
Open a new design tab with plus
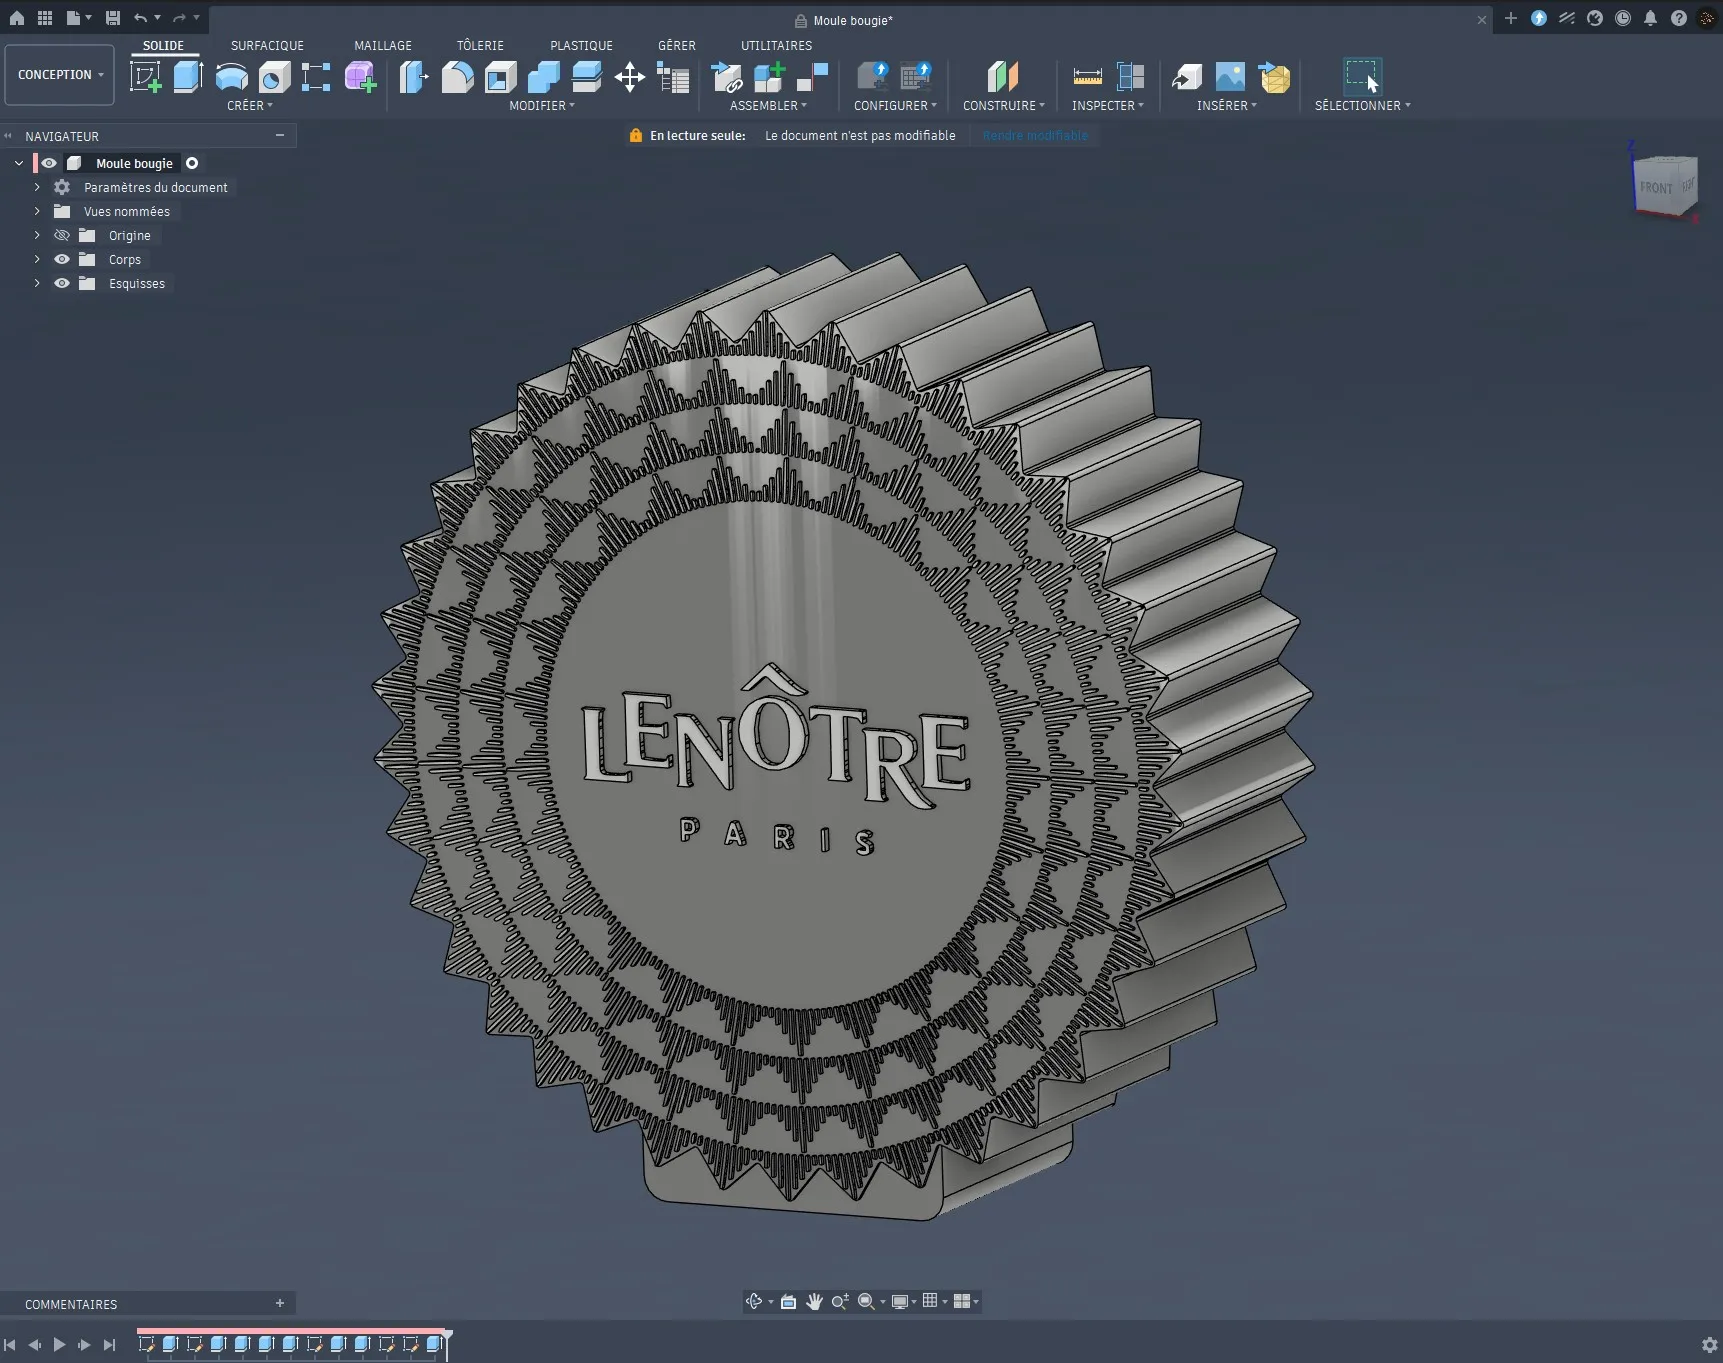pyautogui.click(x=1510, y=18)
